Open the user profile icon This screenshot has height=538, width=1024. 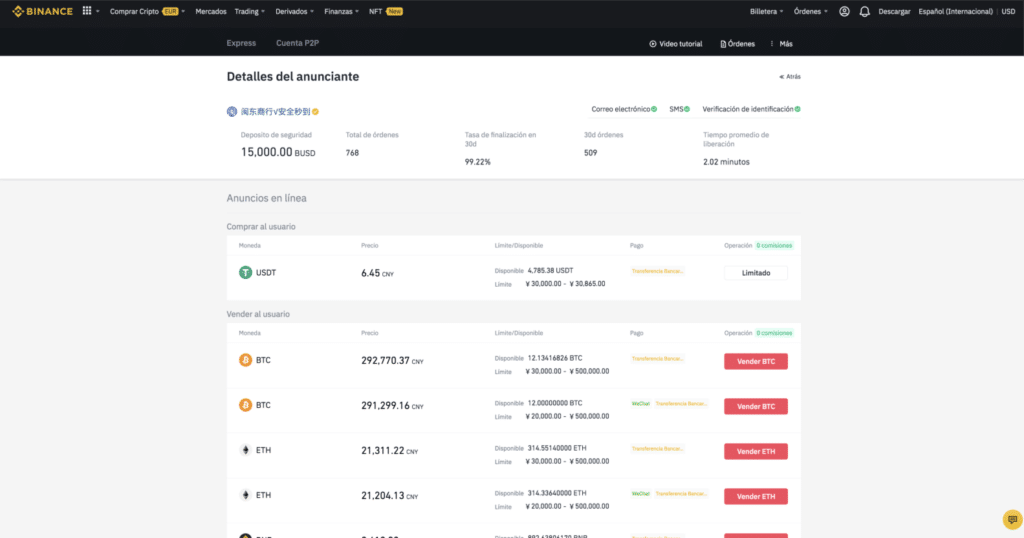coord(844,11)
